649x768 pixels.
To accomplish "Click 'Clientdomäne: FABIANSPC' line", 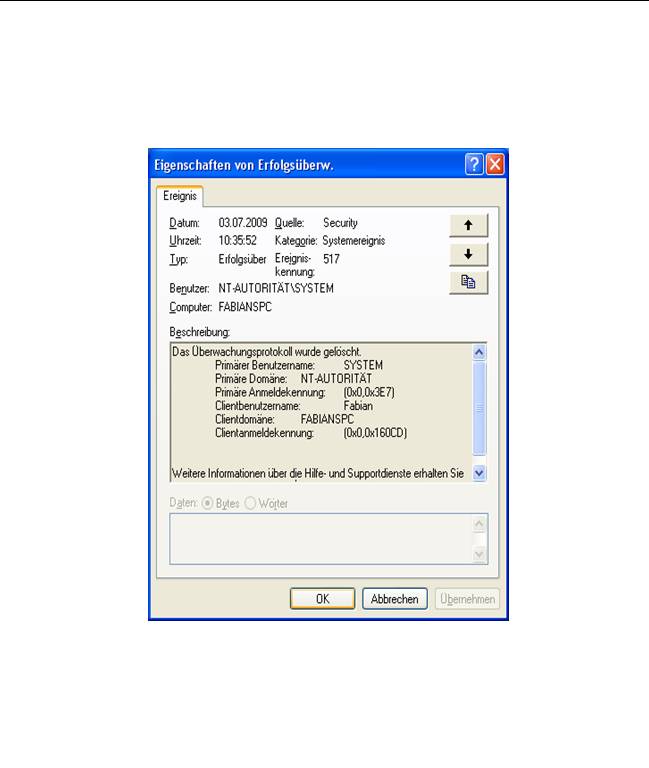I will [284, 419].
